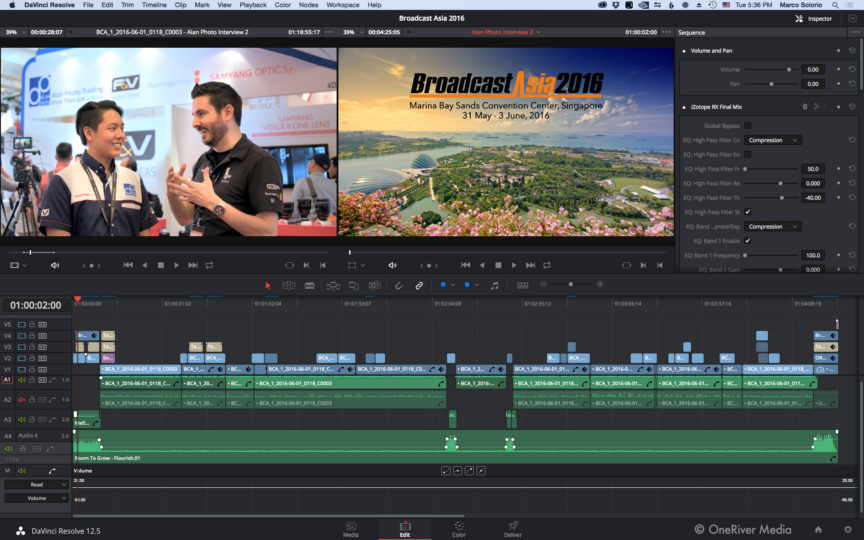Image resolution: width=864 pixels, height=540 pixels.
Task: Adjust the Pan slider
Action: [771, 84]
